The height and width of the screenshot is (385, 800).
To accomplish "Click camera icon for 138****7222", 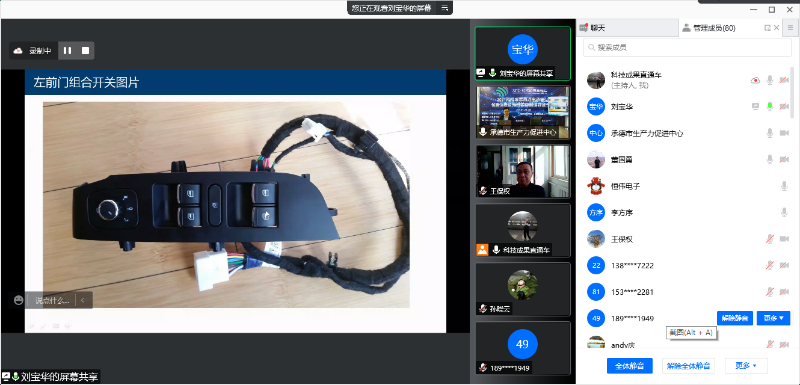I will 784,266.
